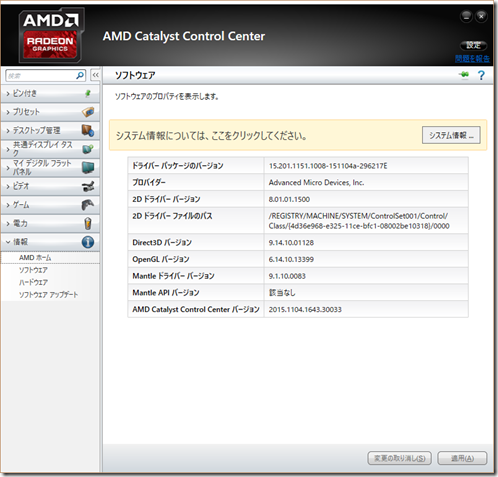
Task: Click the blue info icon beside 情報
Action: (x=88, y=242)
